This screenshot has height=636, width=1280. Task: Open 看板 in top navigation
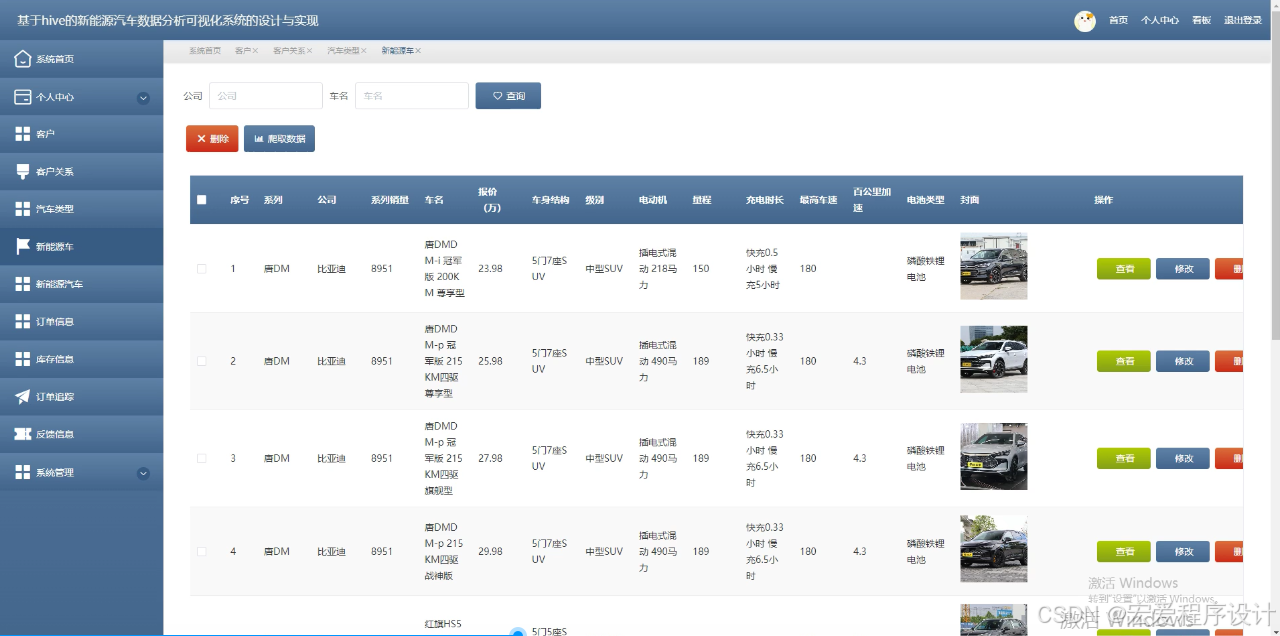click(x=1201, y=21)
